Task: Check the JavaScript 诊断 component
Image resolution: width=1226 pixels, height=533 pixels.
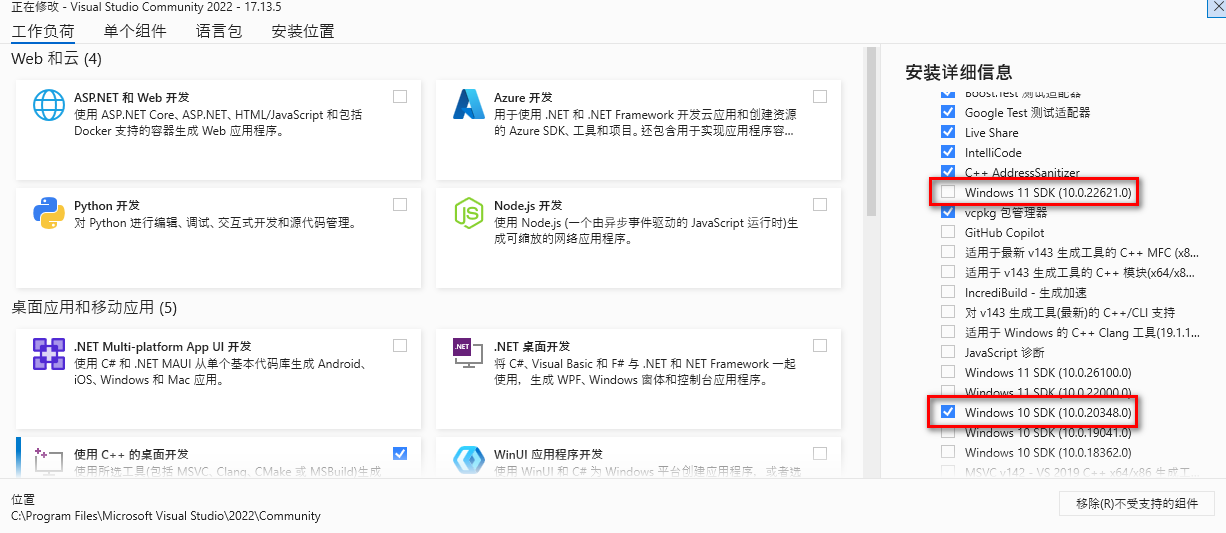Action: (x=948, y=352)
